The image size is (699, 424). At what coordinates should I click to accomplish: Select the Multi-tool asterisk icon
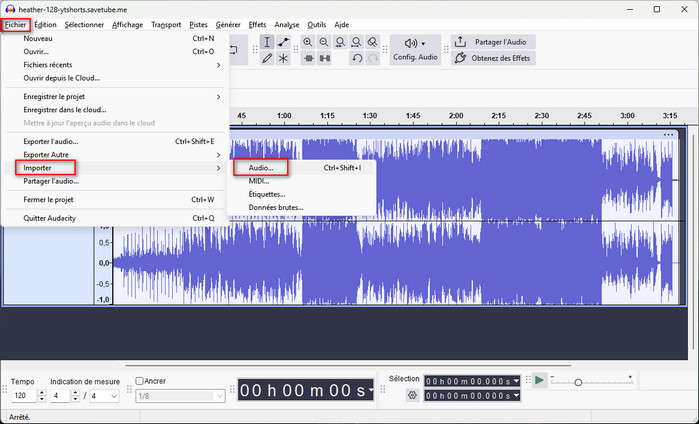coord(284,58)
